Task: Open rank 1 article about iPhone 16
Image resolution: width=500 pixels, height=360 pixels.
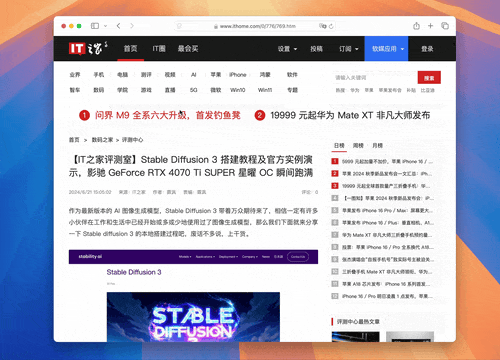Action: [387, 162]
